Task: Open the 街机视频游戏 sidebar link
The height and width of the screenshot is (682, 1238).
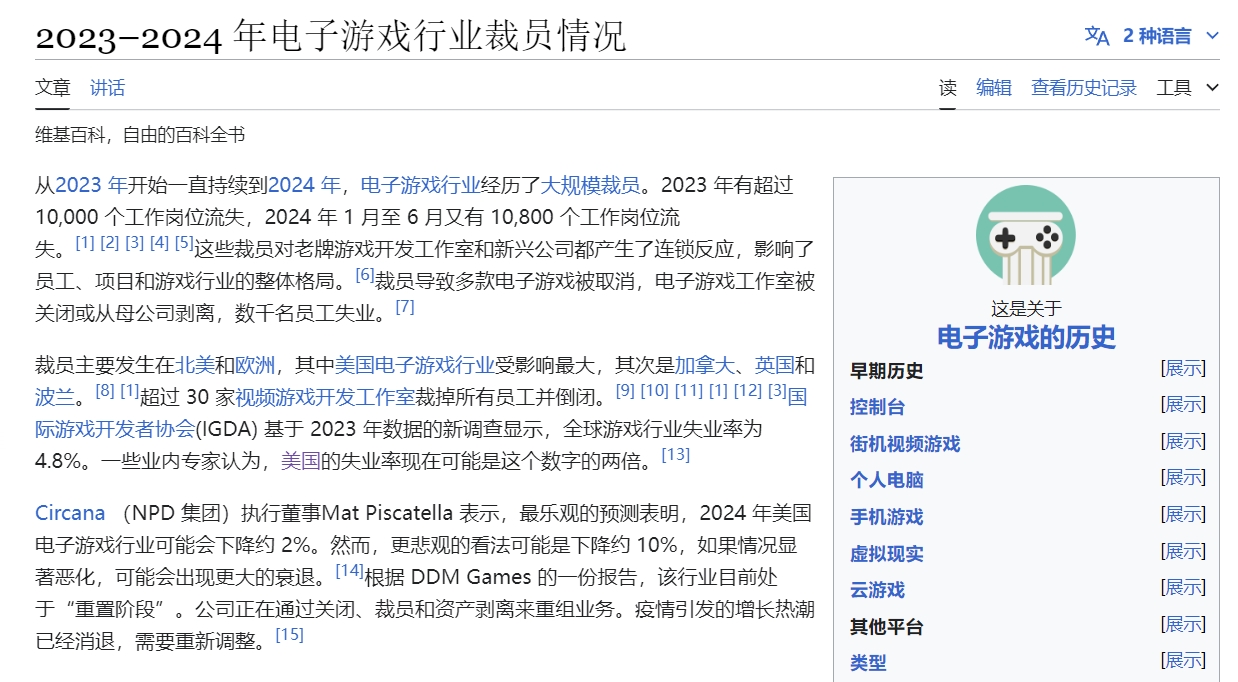Action: point(905,444)
